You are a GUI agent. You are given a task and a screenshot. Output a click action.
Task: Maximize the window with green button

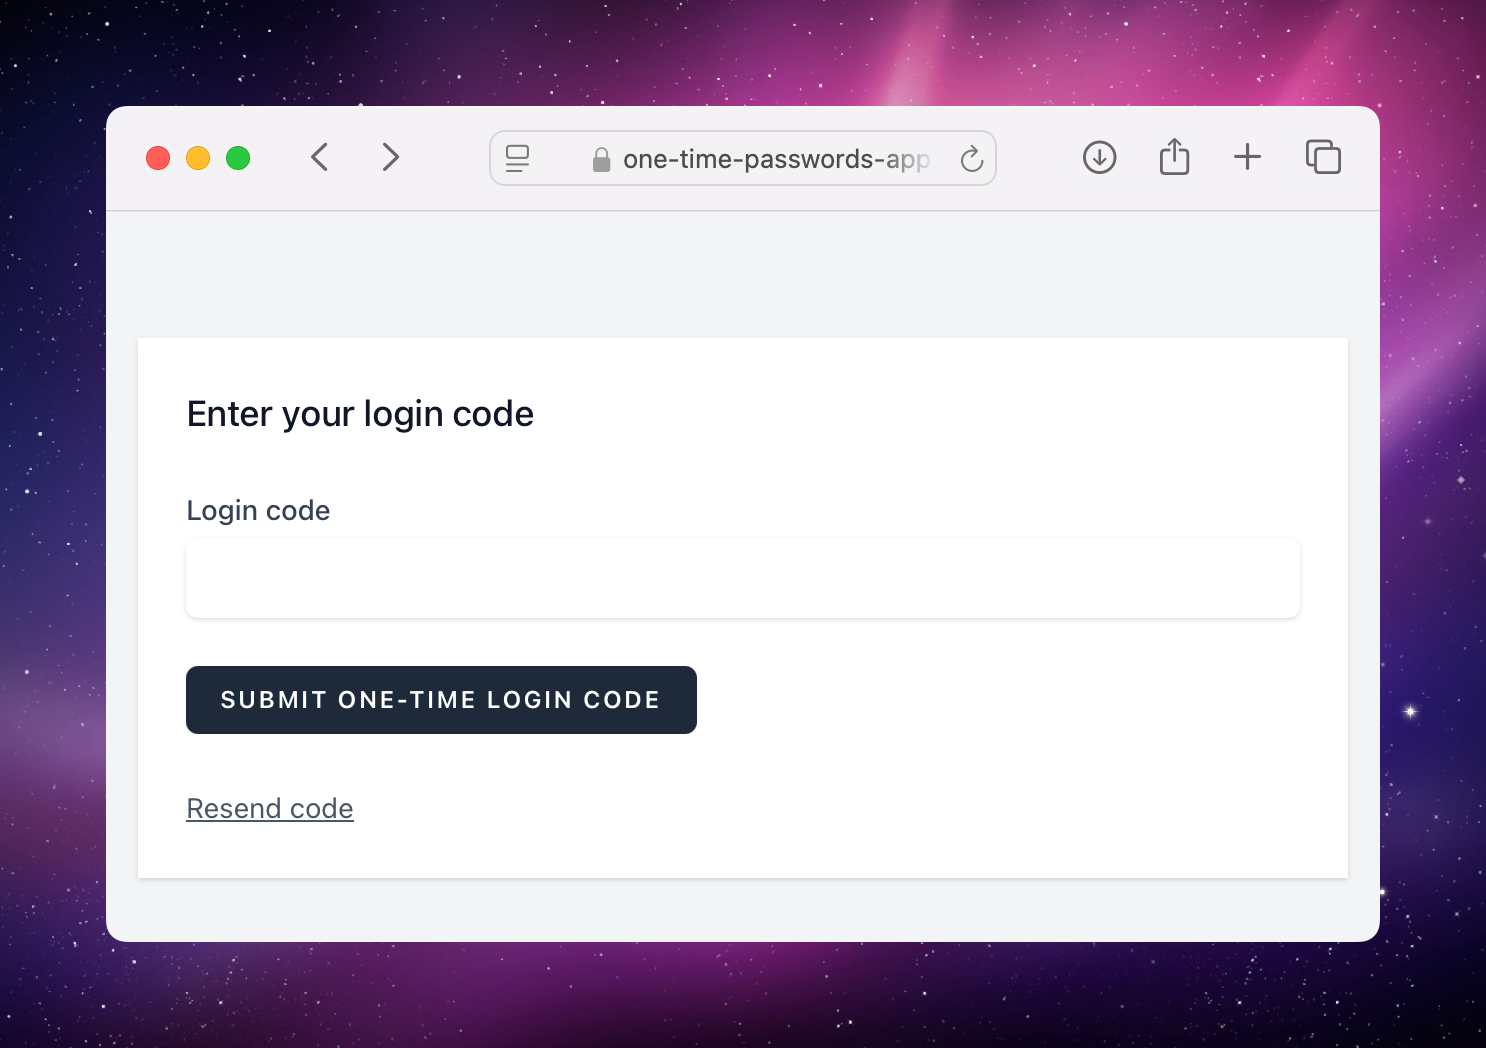click(238, 158)
